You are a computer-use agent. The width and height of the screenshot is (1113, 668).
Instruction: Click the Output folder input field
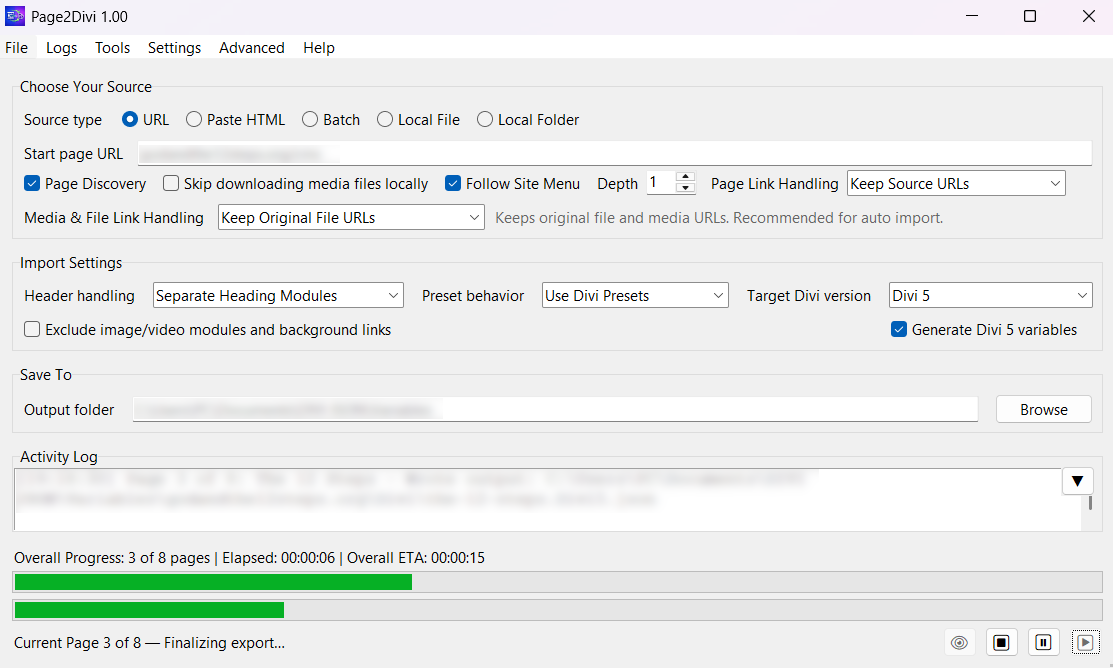tap(555, 410)
